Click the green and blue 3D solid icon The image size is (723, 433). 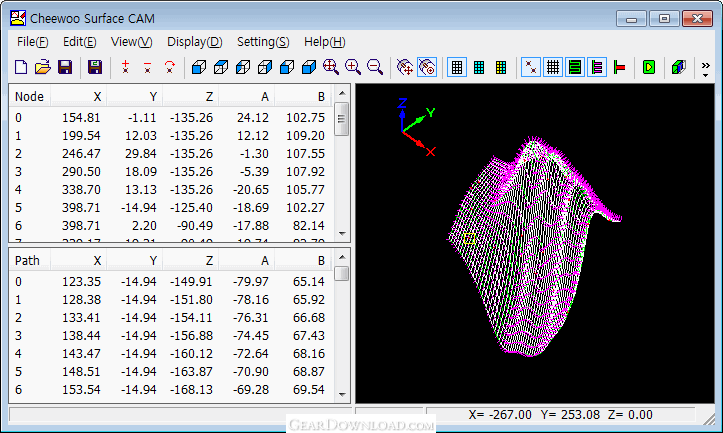pyautogui.click(x=679, y=67)
